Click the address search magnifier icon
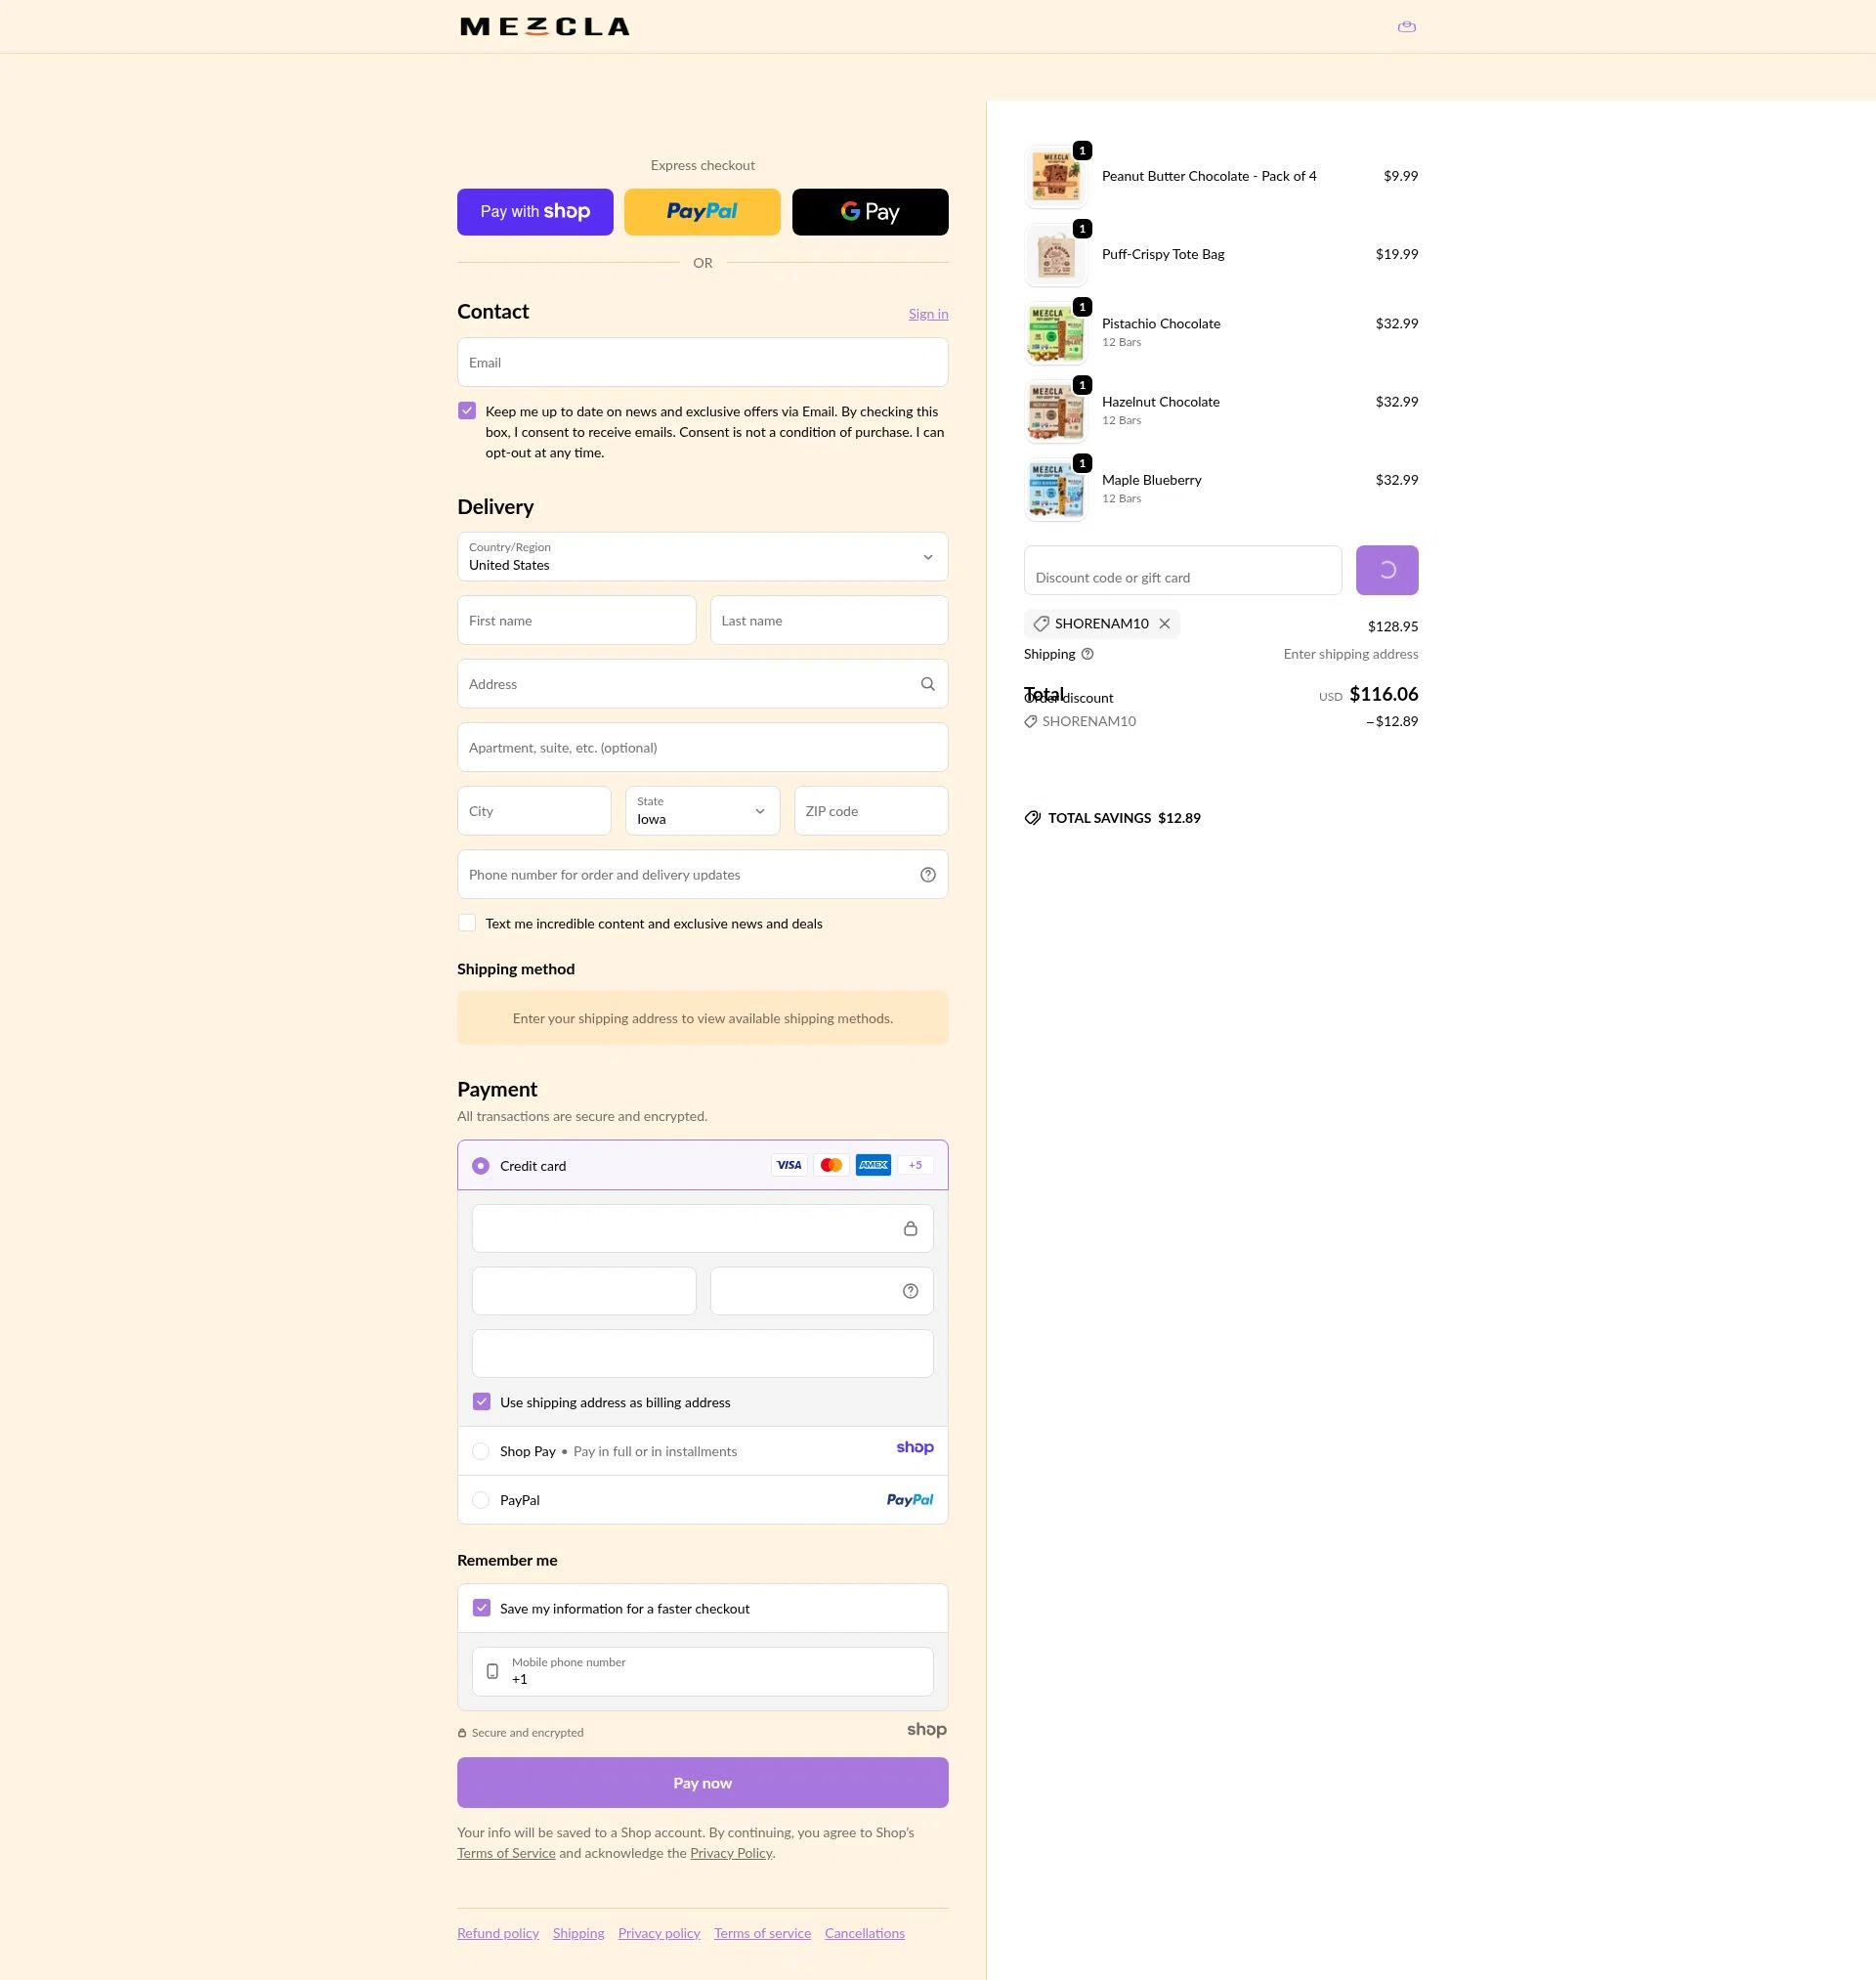 (927, 684)
